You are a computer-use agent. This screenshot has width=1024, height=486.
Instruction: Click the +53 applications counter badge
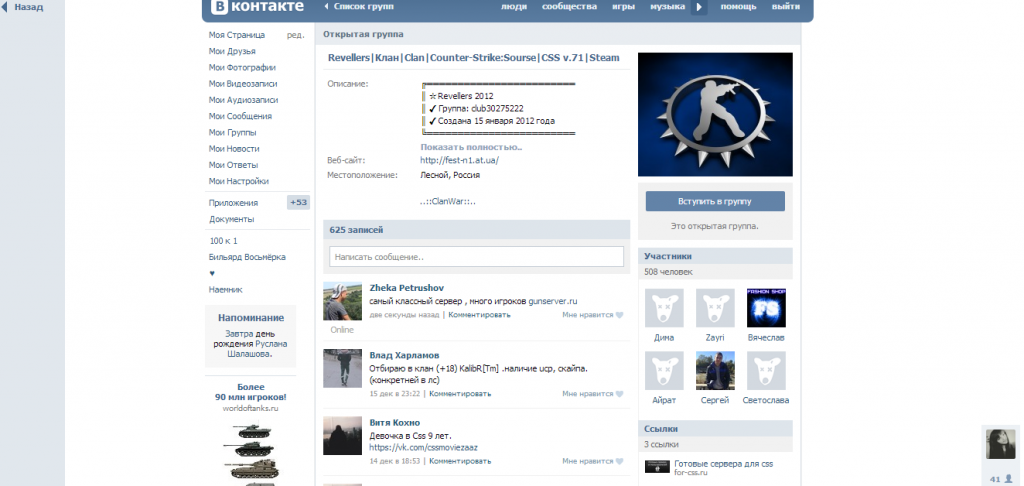point(298,202)
